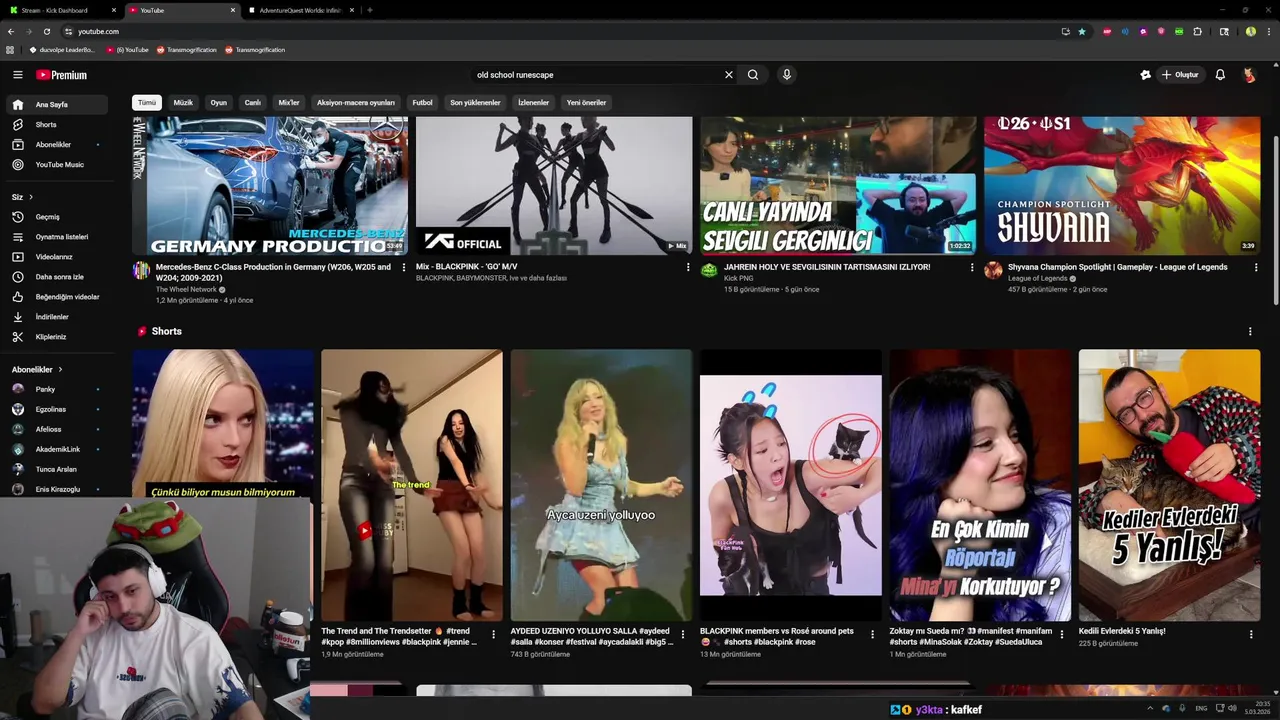Expand the Siz section chevron
The image size is (1280, 720).
[x=31, y=197]
